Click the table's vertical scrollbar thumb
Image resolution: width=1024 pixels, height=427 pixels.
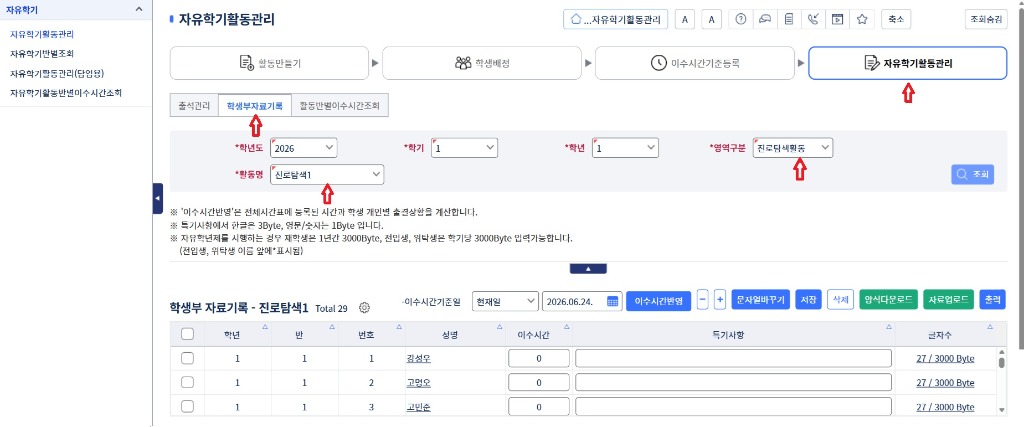point(1001,362)
